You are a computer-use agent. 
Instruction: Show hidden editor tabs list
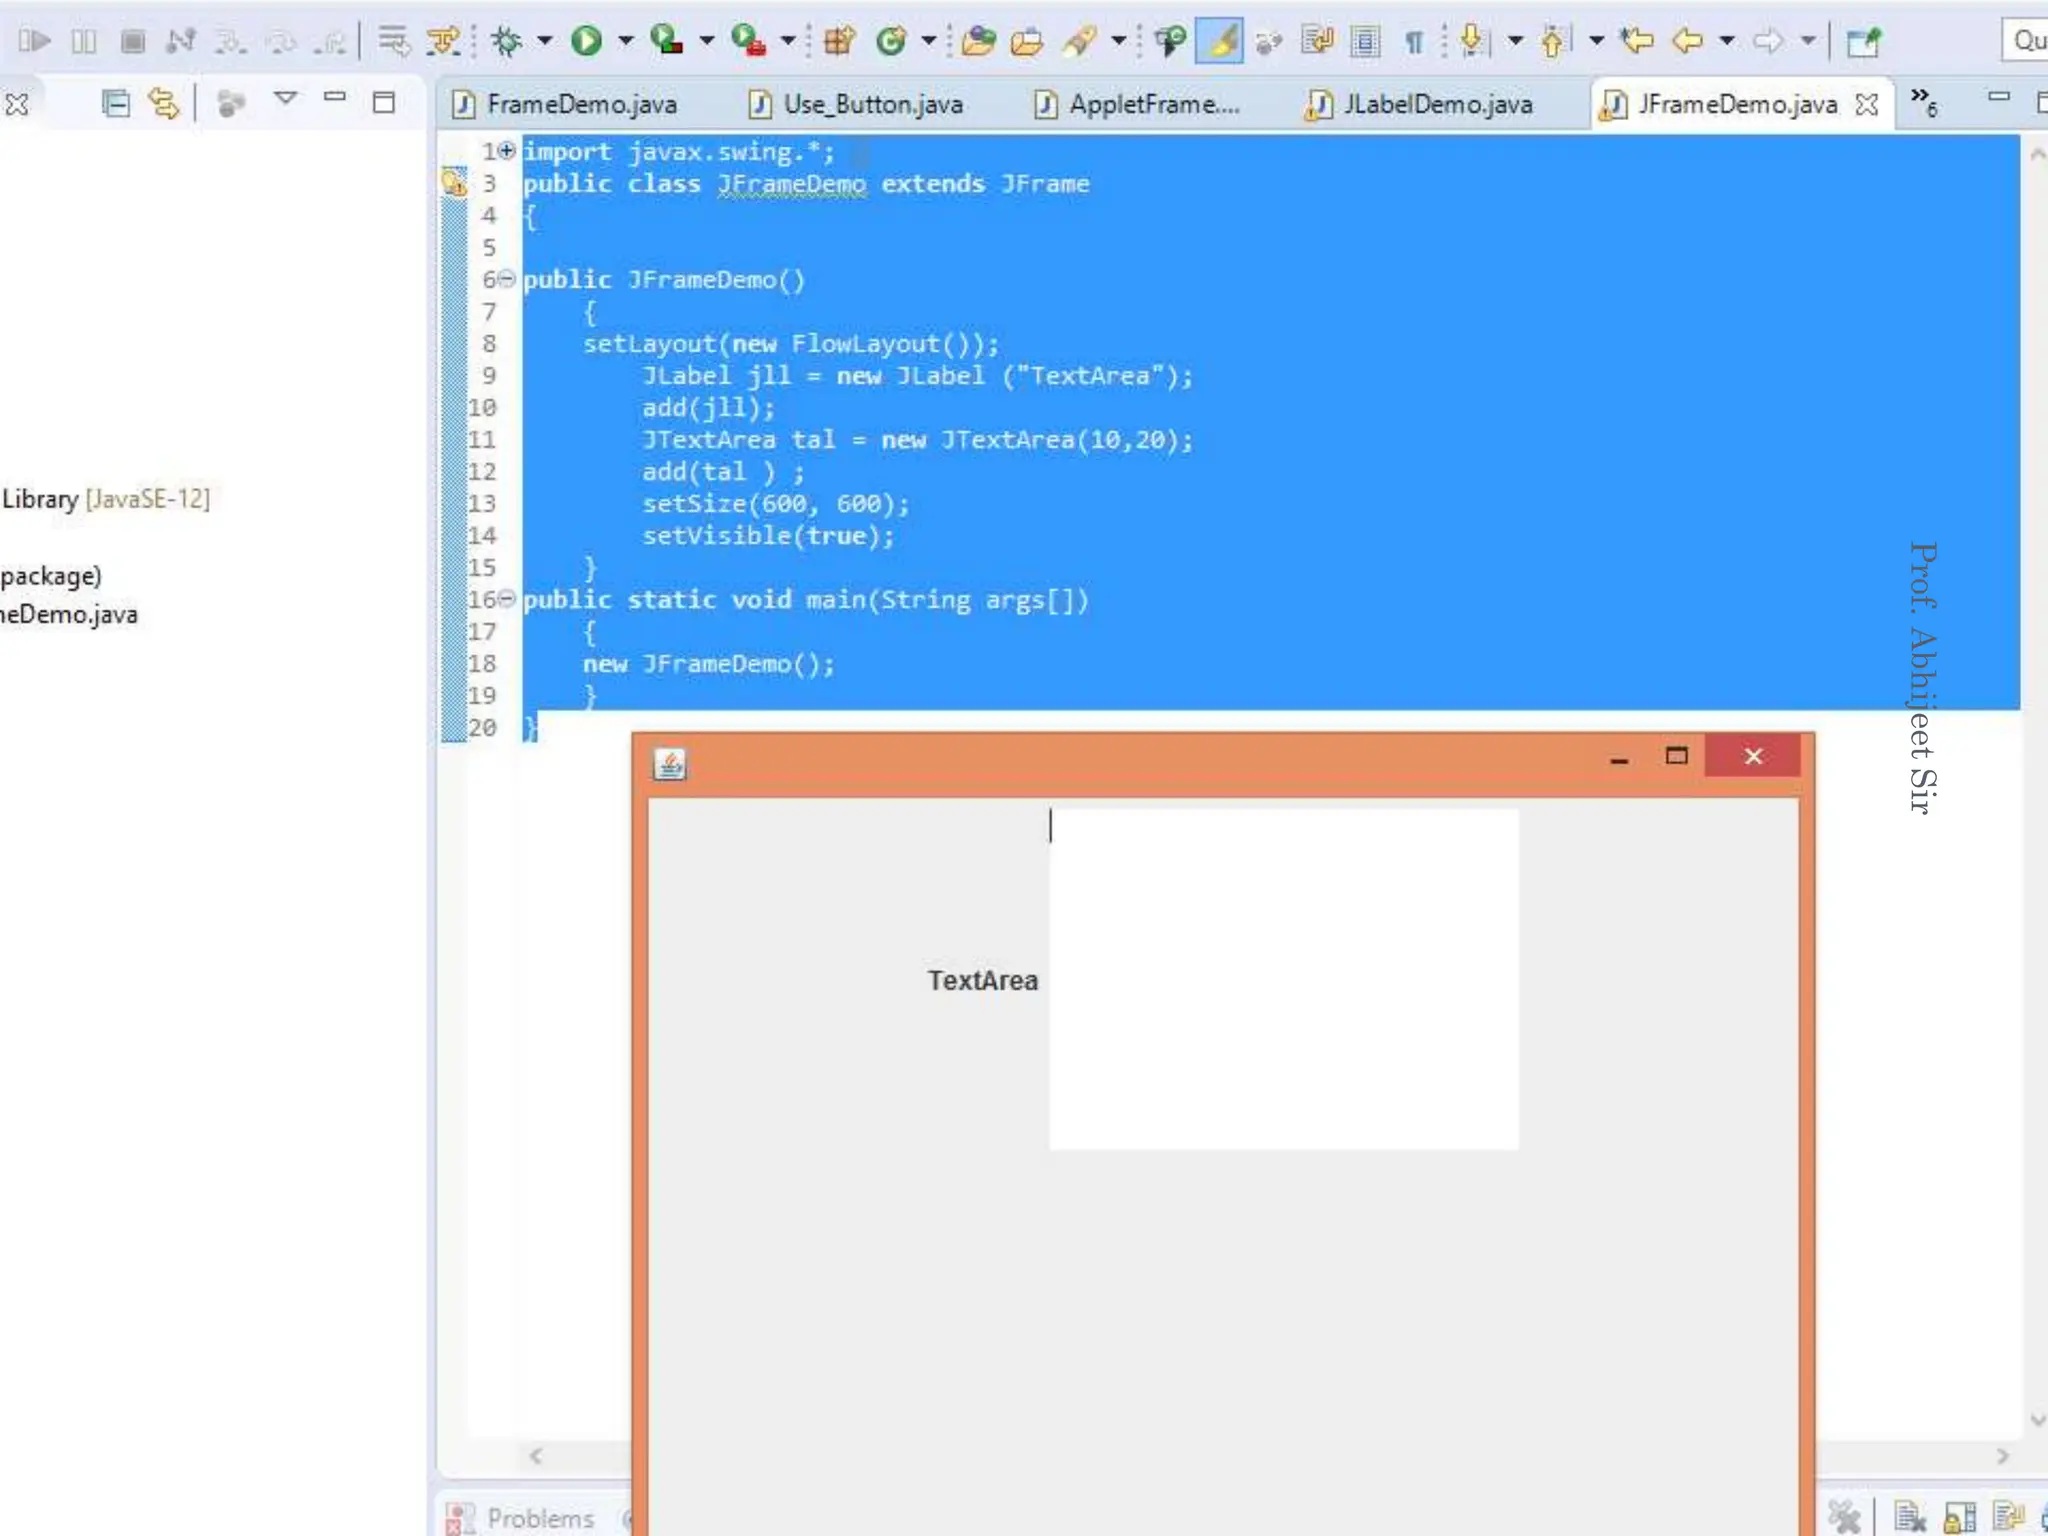[1923, 100]
